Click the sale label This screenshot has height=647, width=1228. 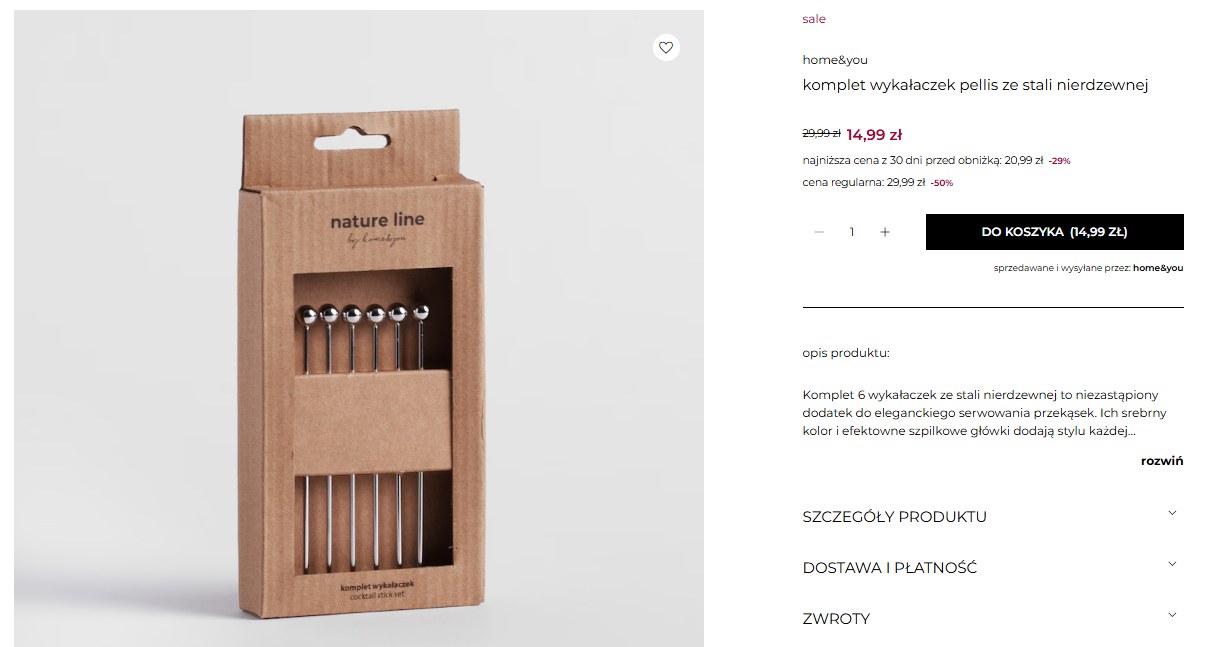tap(814, 19)
